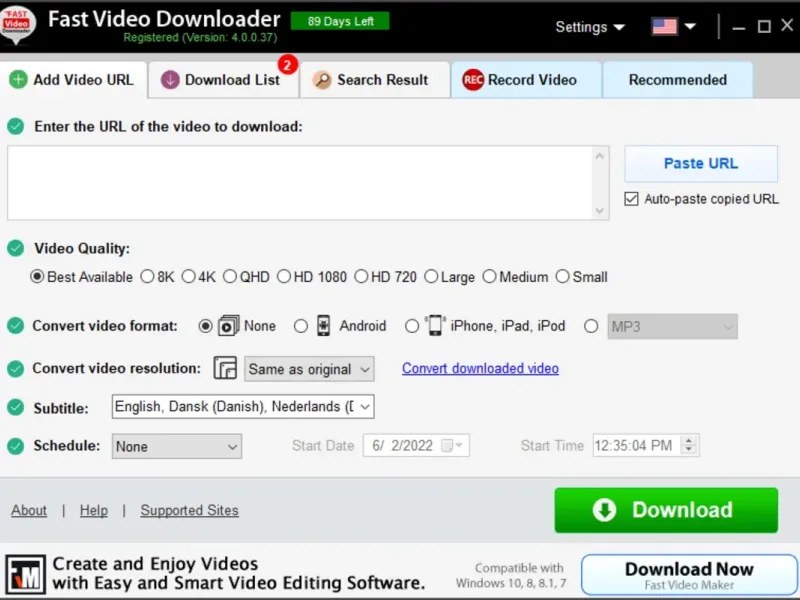This screenshot has width=800, height=600.
Task: Click the 89 Days Left badge
Action: click(x=340, y=21)
